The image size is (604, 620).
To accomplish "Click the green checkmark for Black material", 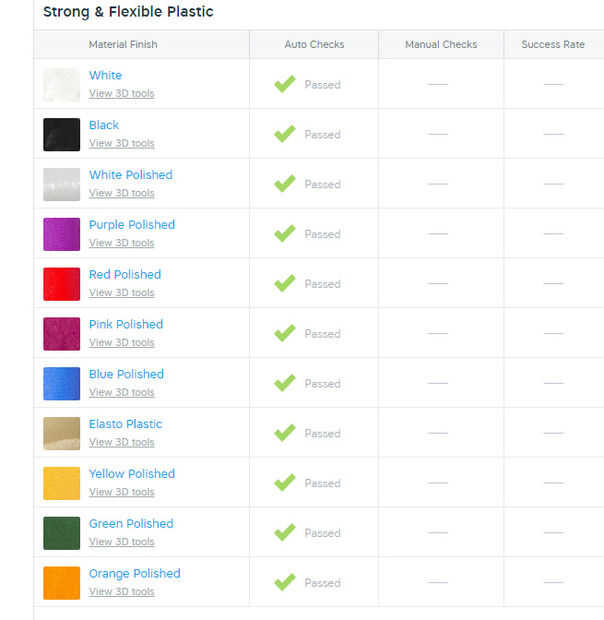I will click(x=285, y=134).
